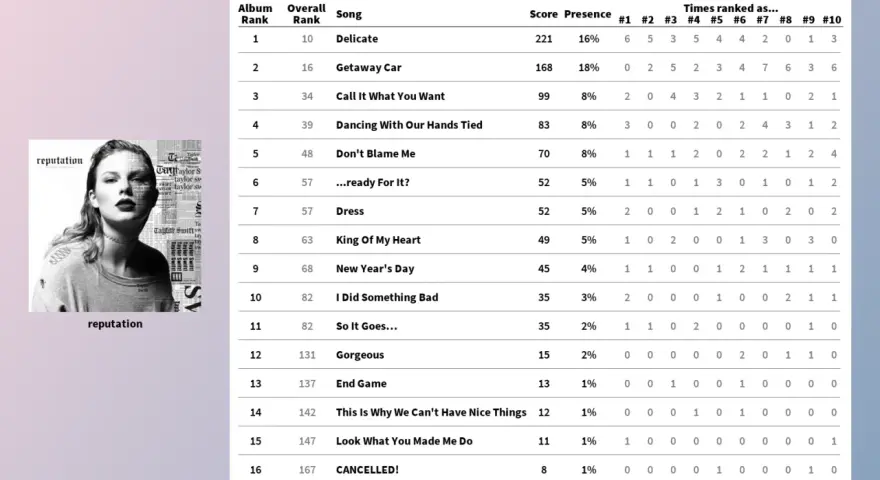
Task: Click the Overall Rank column header
Action: pyautogui.click(x=306, y=14)
